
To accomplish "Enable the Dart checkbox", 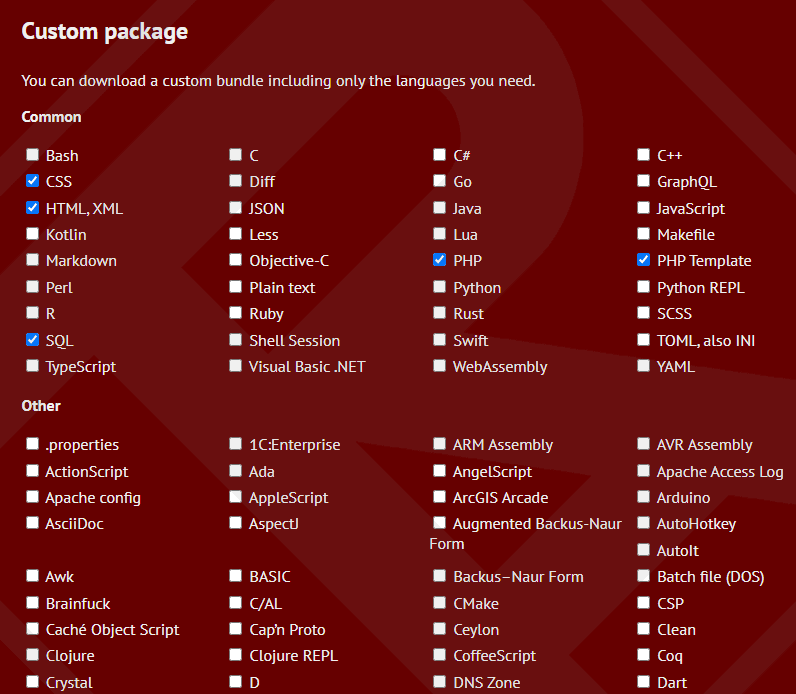I will pos(643,681).
